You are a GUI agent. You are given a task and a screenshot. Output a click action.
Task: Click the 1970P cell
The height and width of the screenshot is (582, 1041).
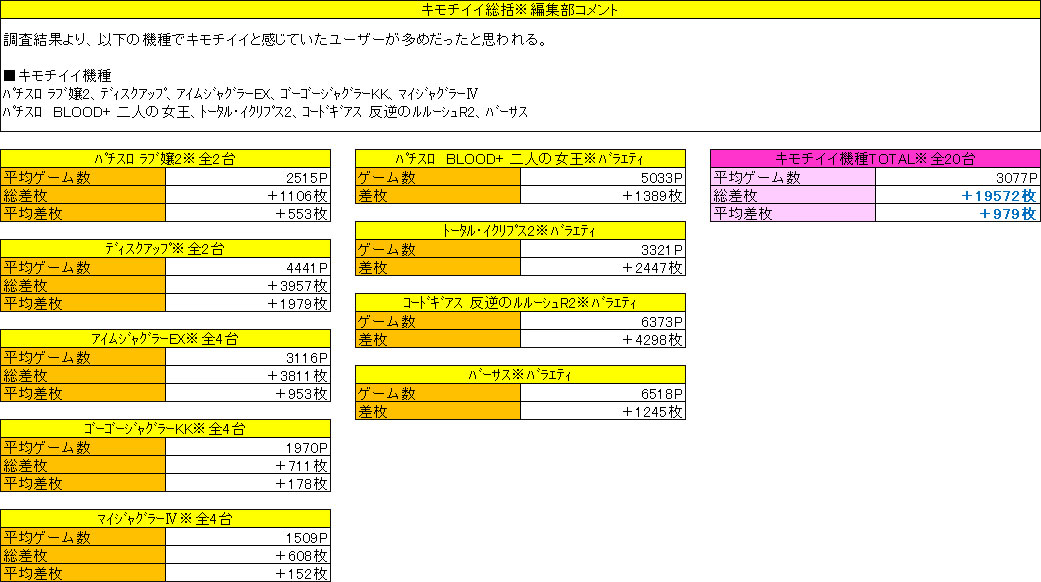[x=248, y=447]
